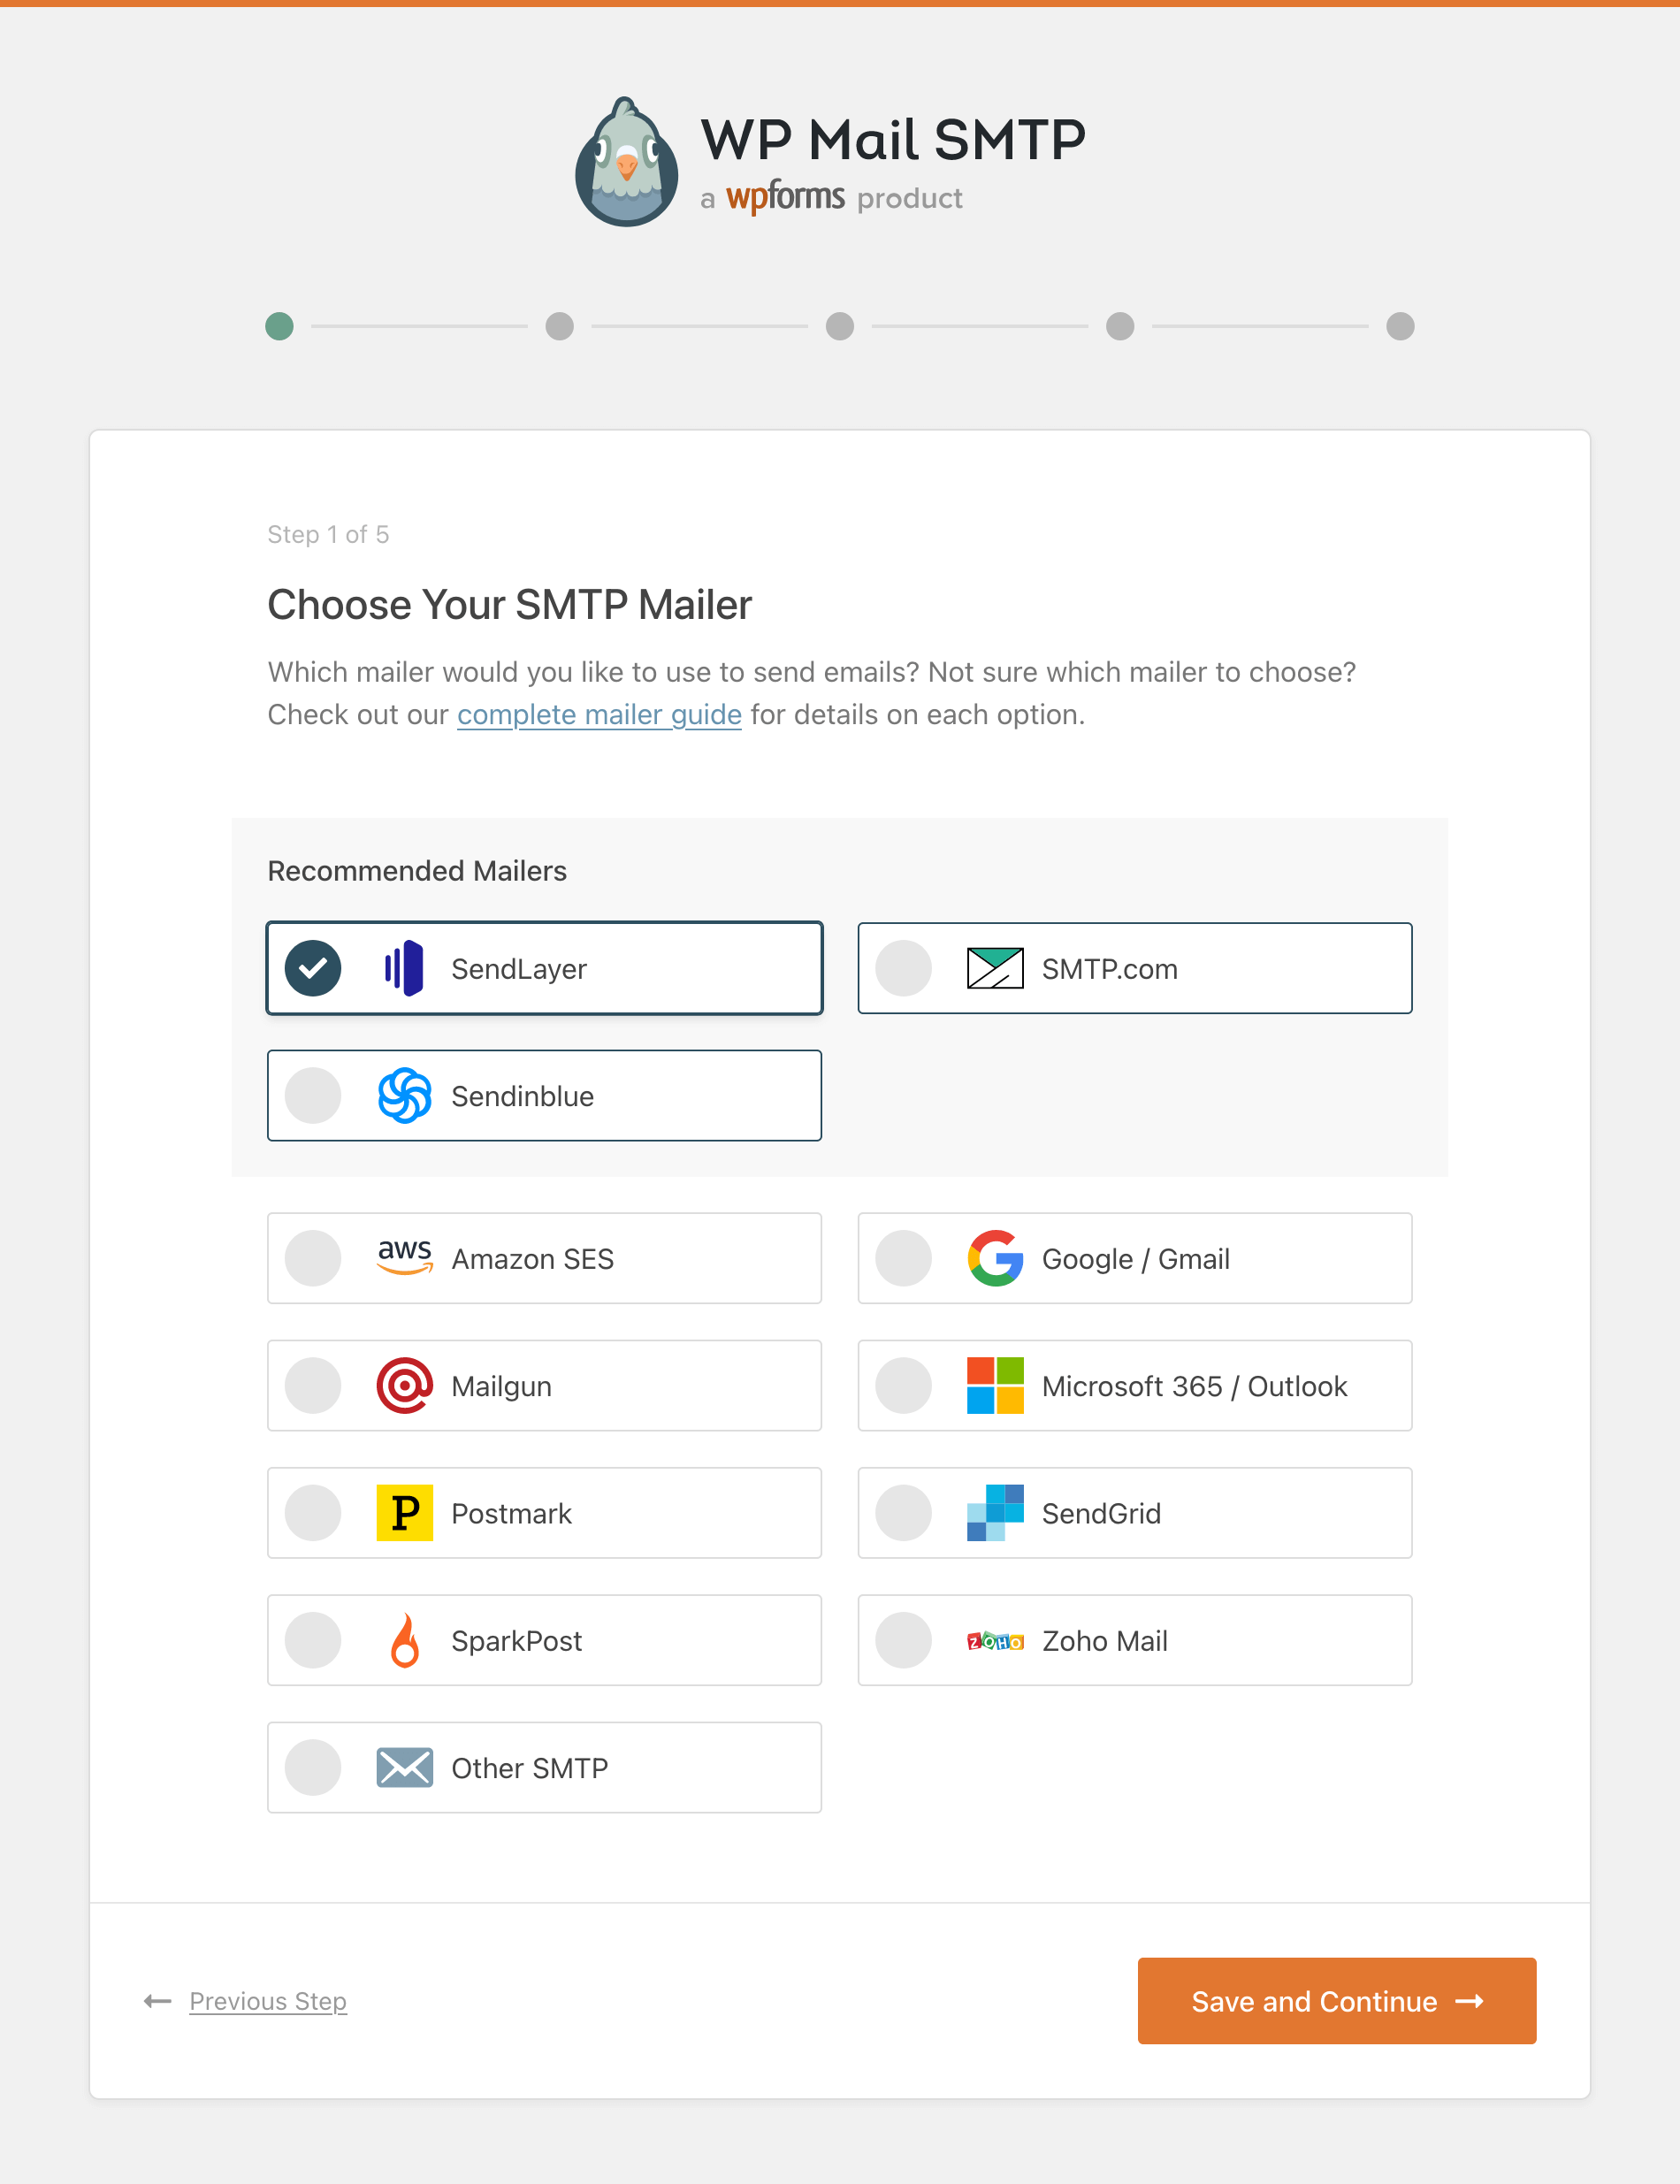The height and width of the screenshot is (2184, 1680).
Task: Click the SparkPost flame icon
Action: coord(404,1640)
